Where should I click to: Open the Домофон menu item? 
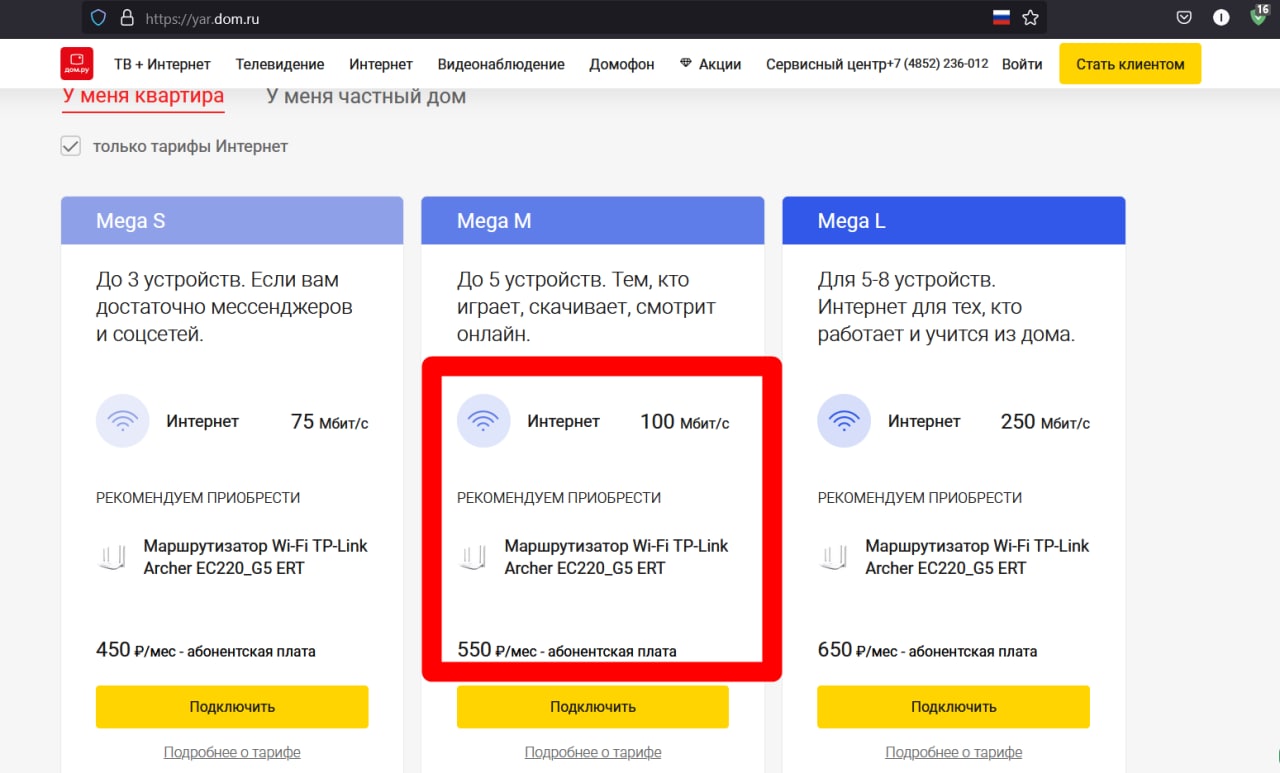point(622,64)
